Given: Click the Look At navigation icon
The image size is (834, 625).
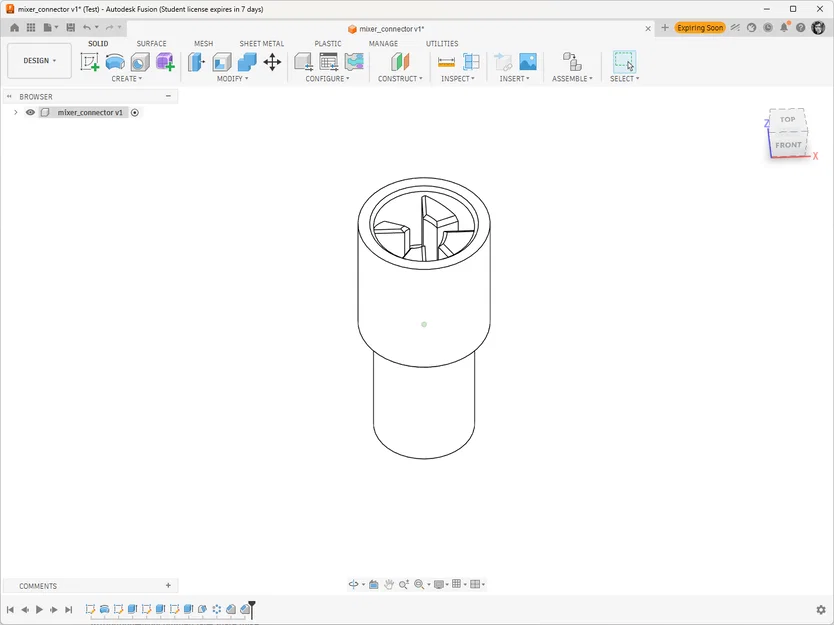Looking at the screenshot, I should 373,585.
